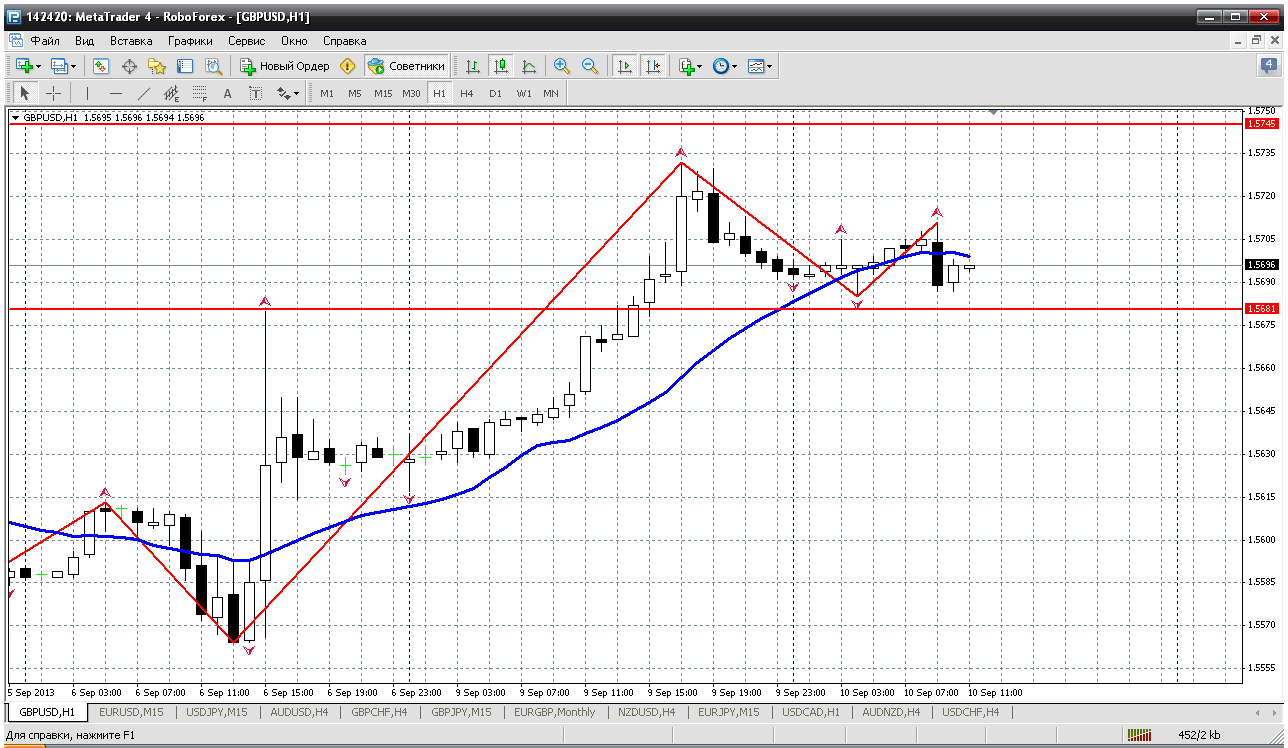Image resolution: width=1288 pixels, height=748 pixels.
Task: Open the Графики menu
Action: coord(190,41)
